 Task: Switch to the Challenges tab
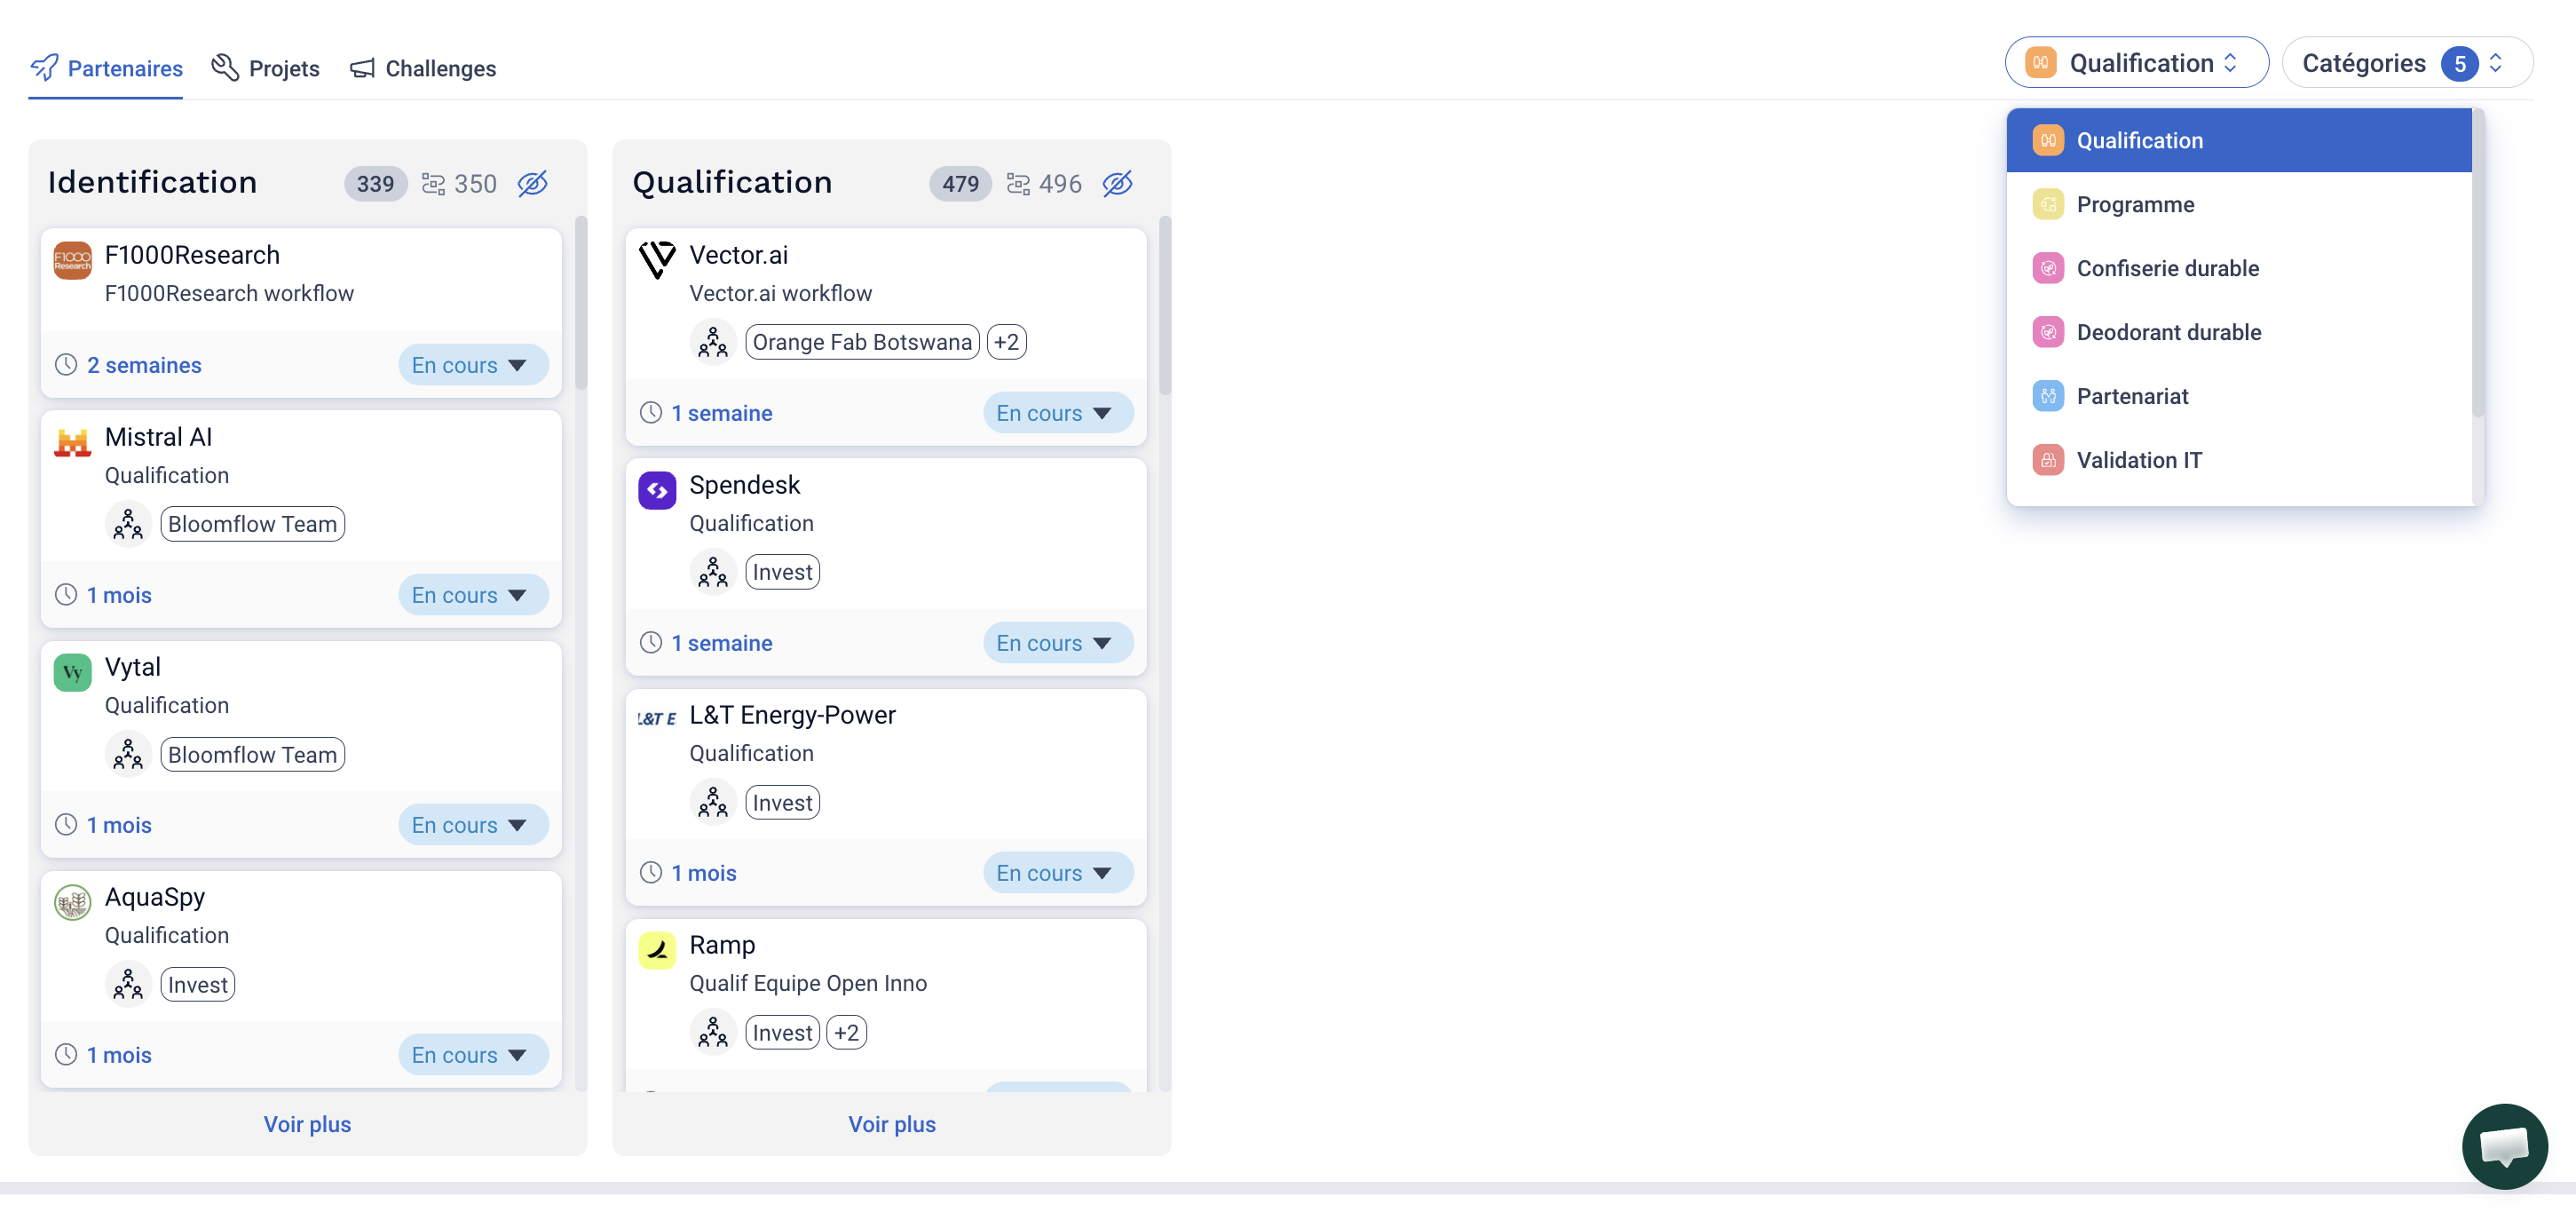coord(423,68)
